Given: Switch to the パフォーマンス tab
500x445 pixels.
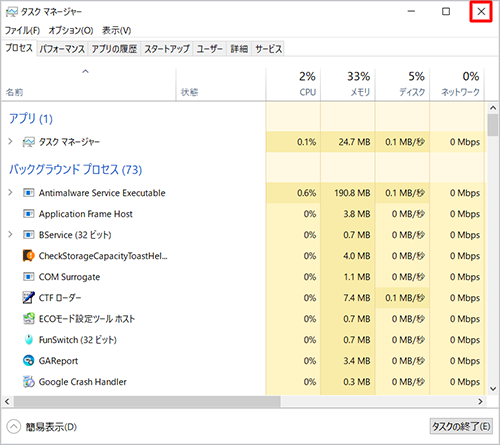Looking at the screenshot, I should tap(62, 49).
